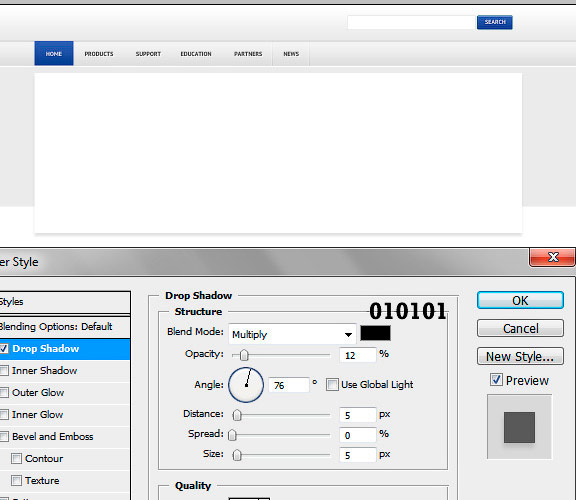This screenshot has width=576, height=500.
Task: Enable the Inner Glow checkbox
Action: coord(4,414)
